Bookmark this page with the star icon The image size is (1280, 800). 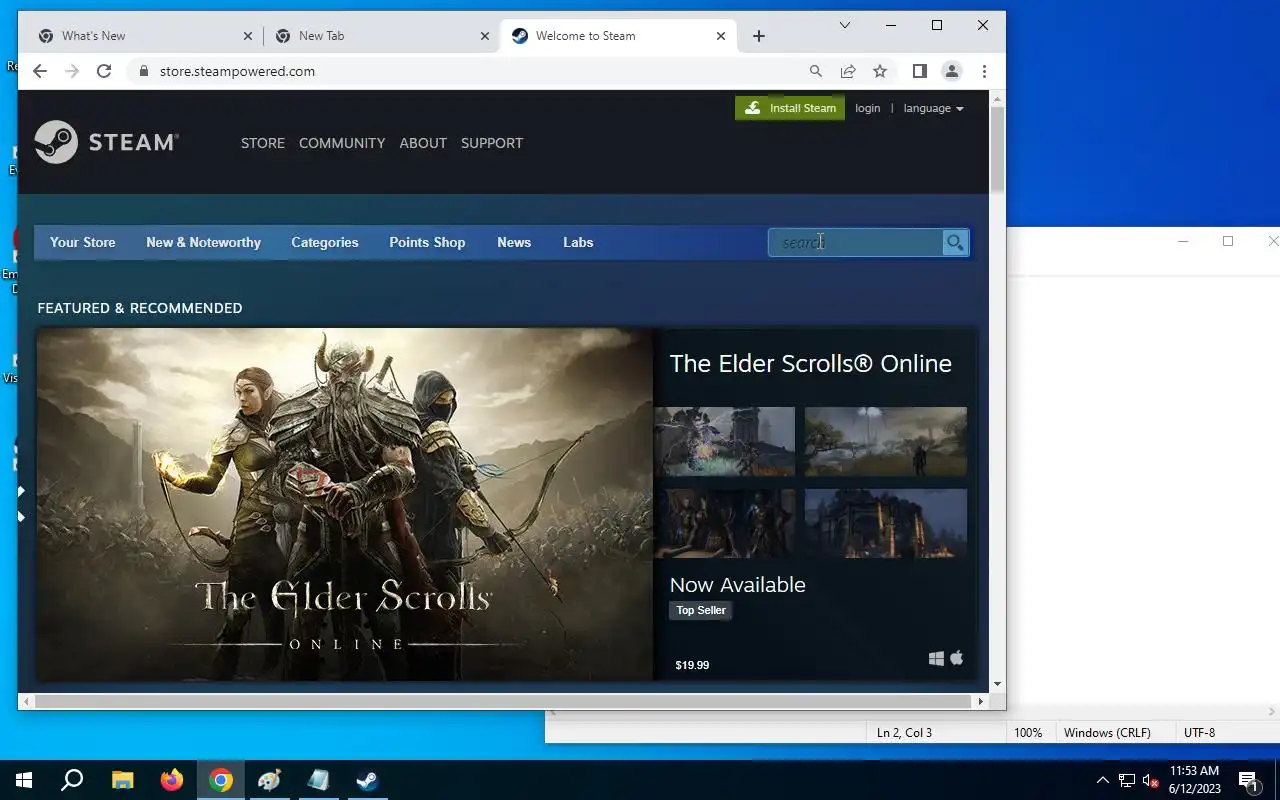coord(880,71)
